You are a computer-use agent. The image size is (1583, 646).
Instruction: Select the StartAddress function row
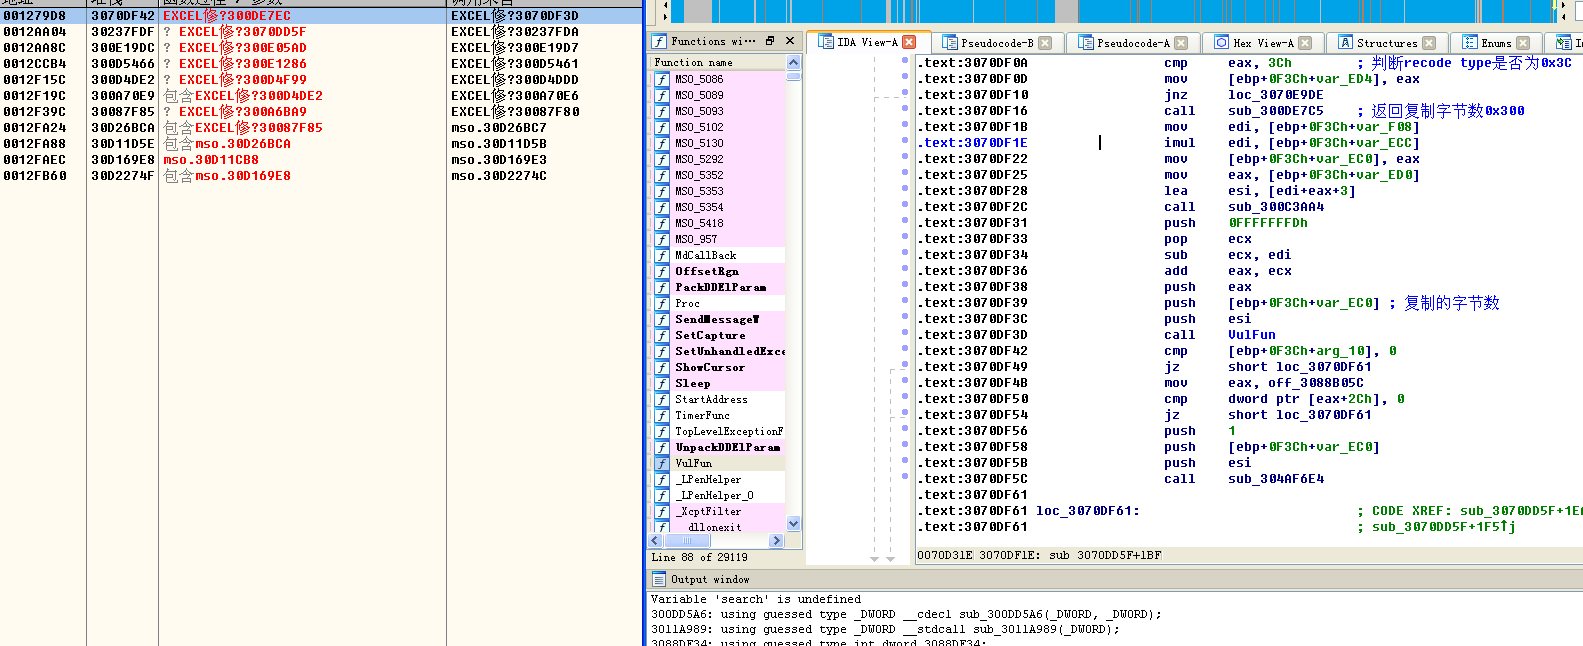point(718,399)
